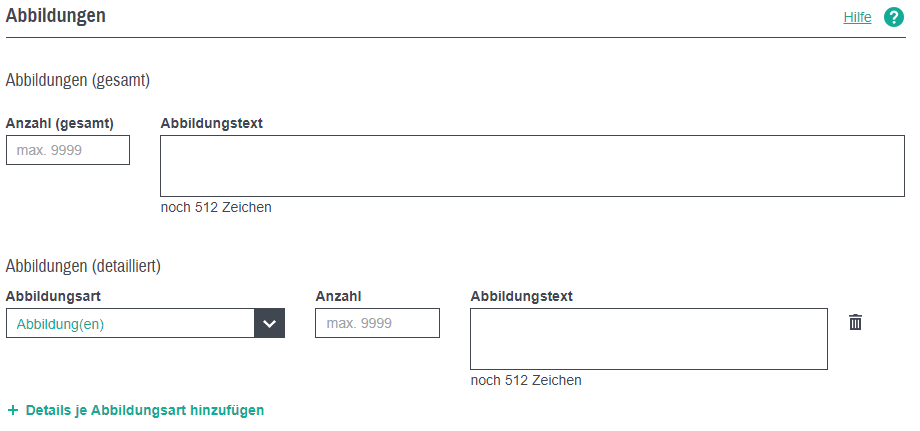Focus the Anzahl (gesamt) number field
The height and width of the screenshot is (431, 920).
pos(68,150)
